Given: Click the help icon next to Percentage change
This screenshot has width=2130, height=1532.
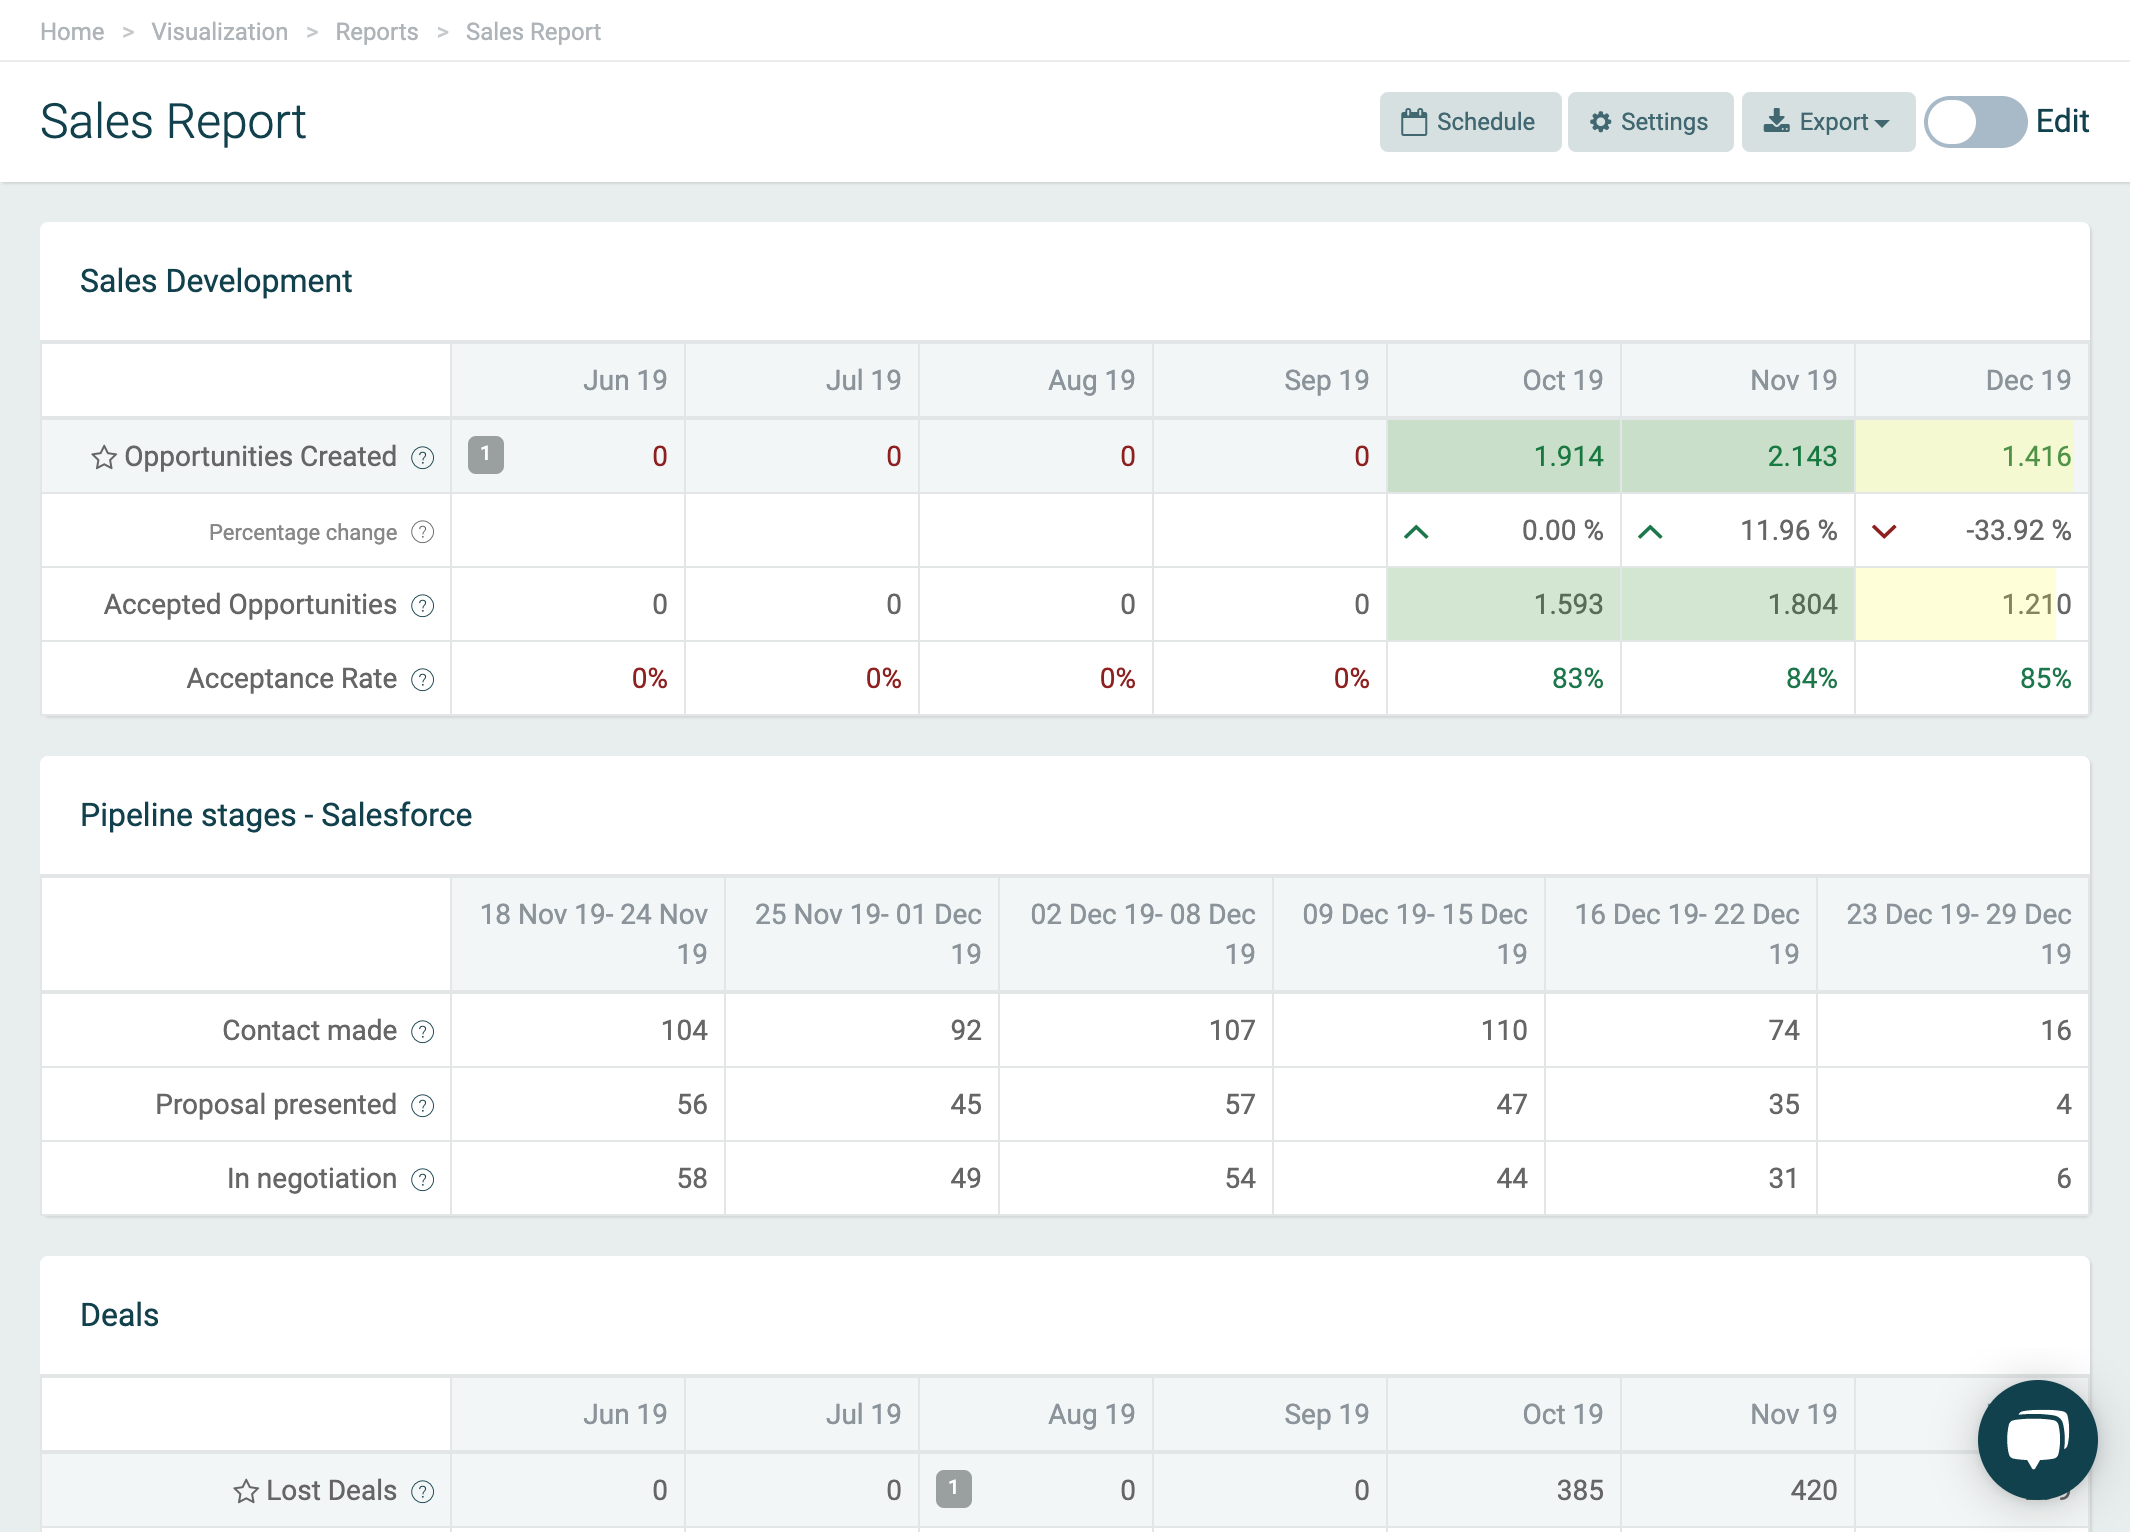Looking at the screenshot, I should pyautogui.click(x=423, y=532).
